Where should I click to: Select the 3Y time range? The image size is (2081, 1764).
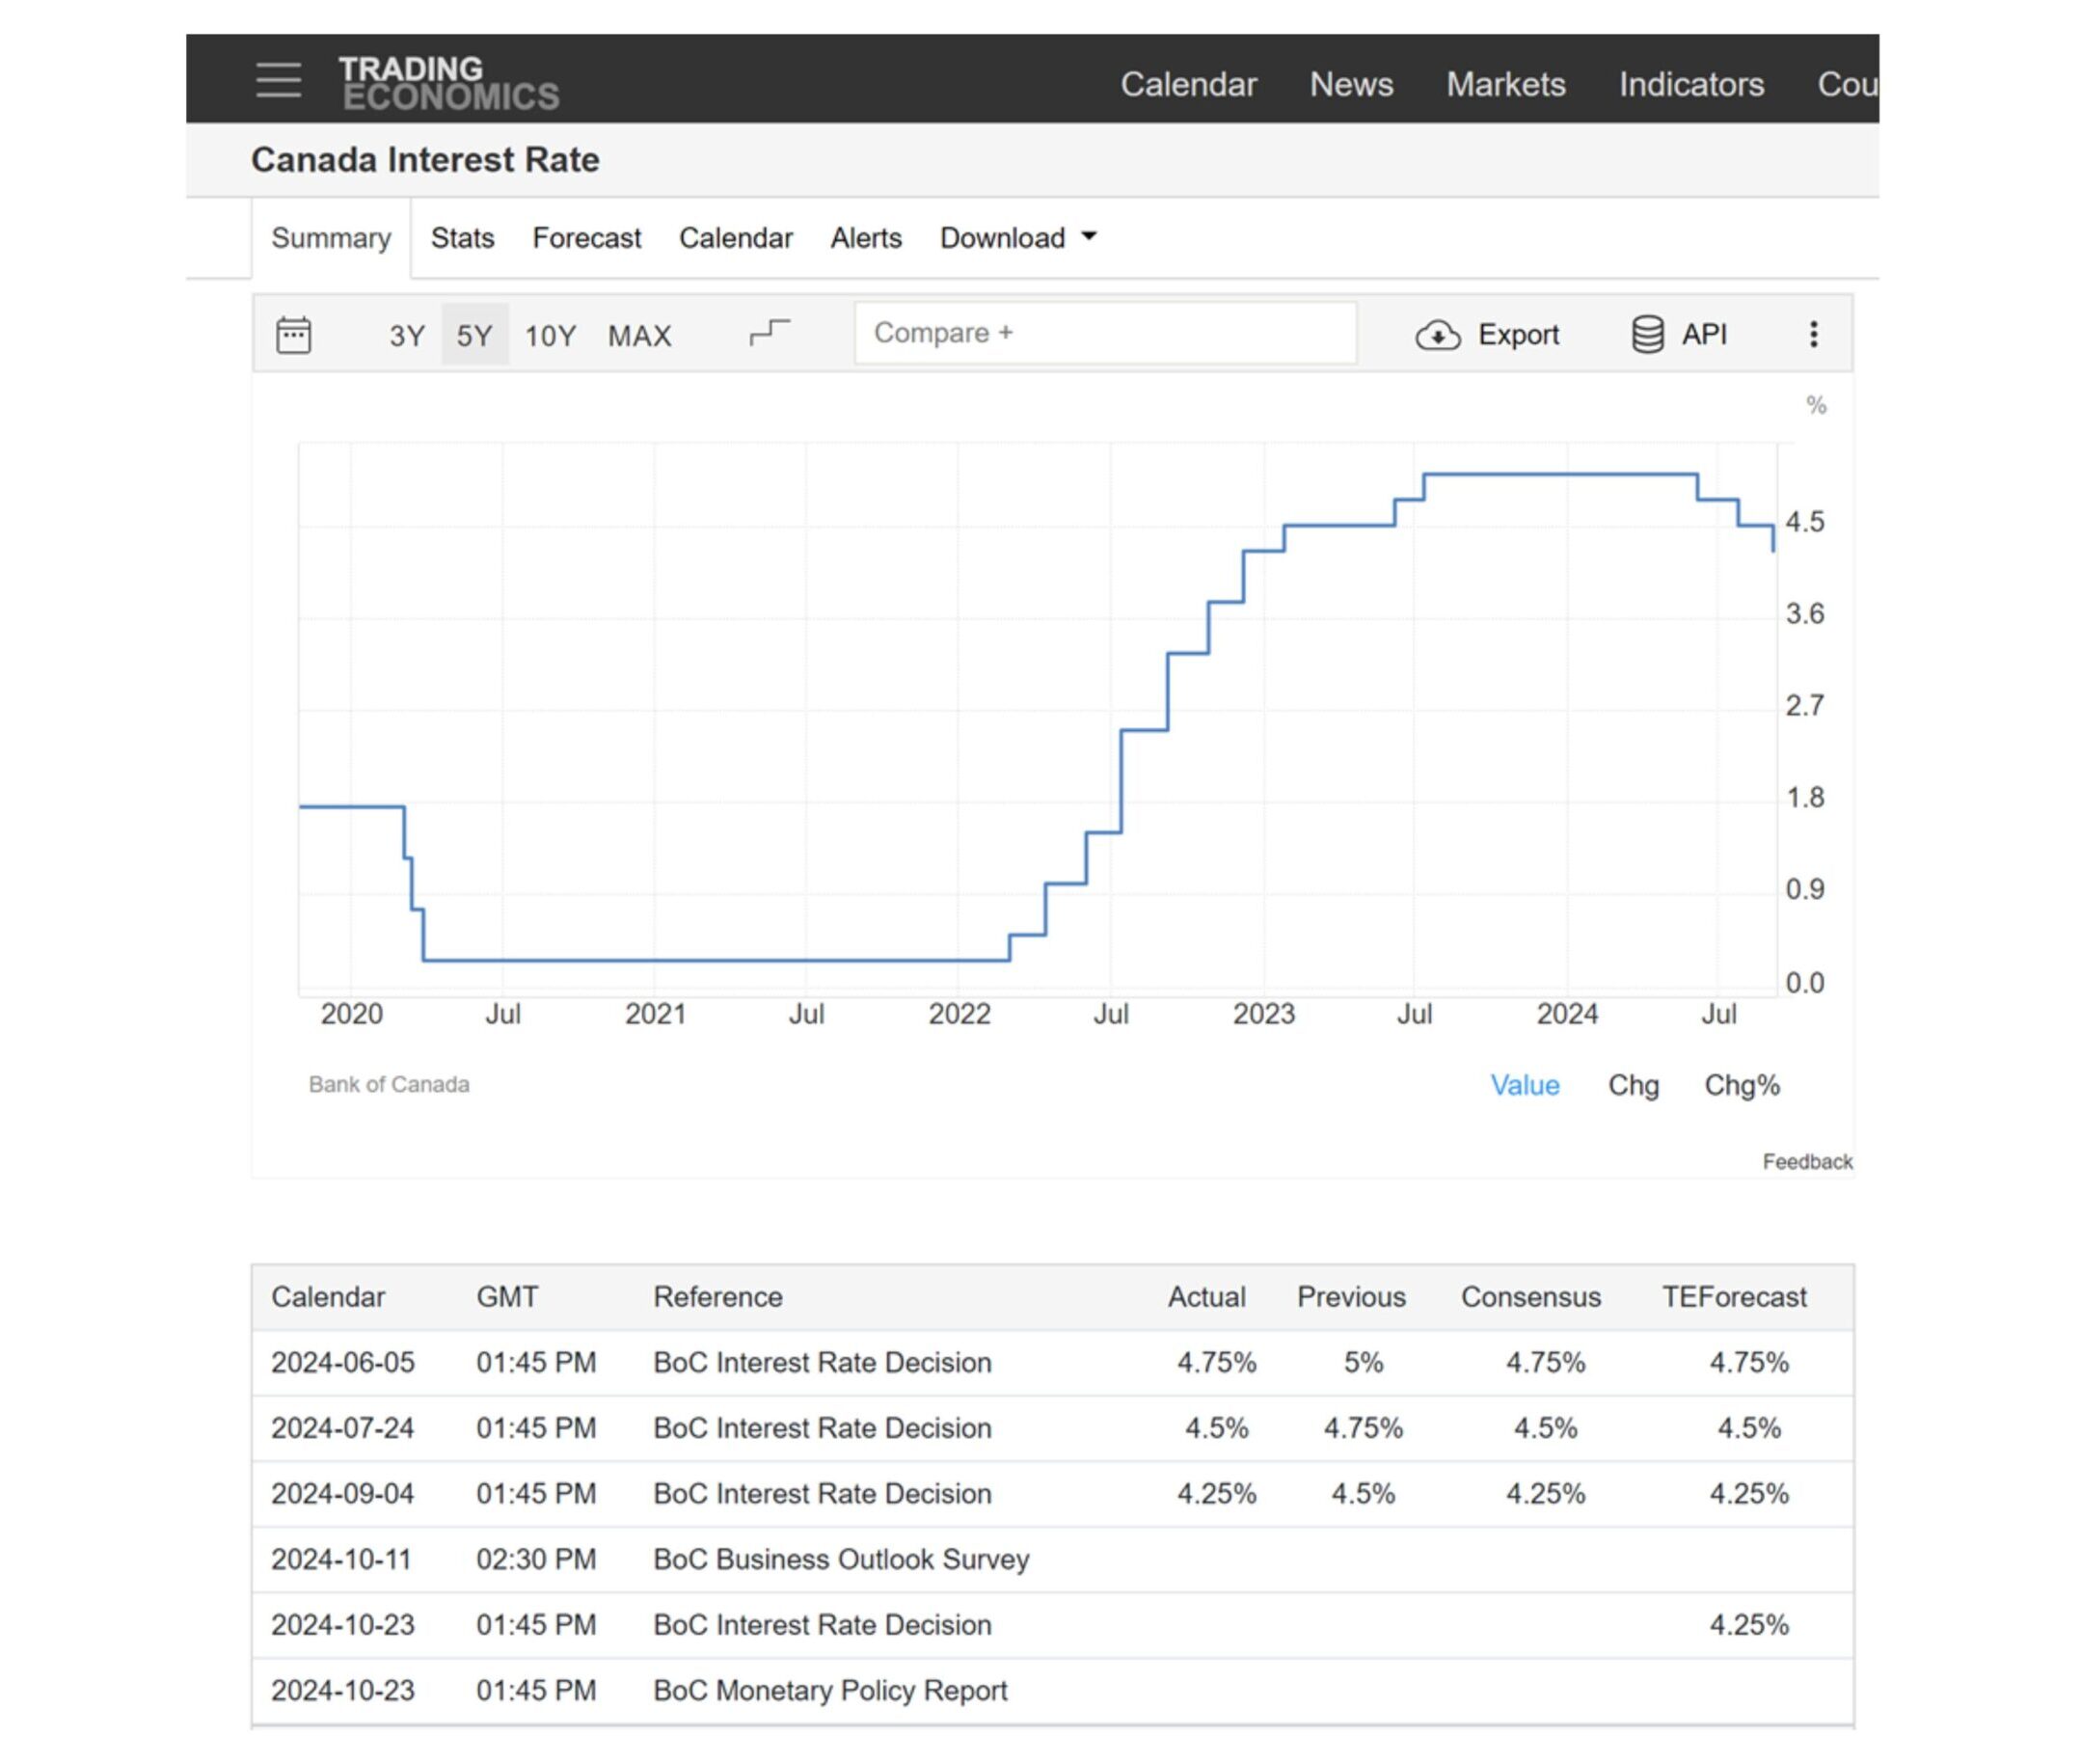(x=406, y=336)
